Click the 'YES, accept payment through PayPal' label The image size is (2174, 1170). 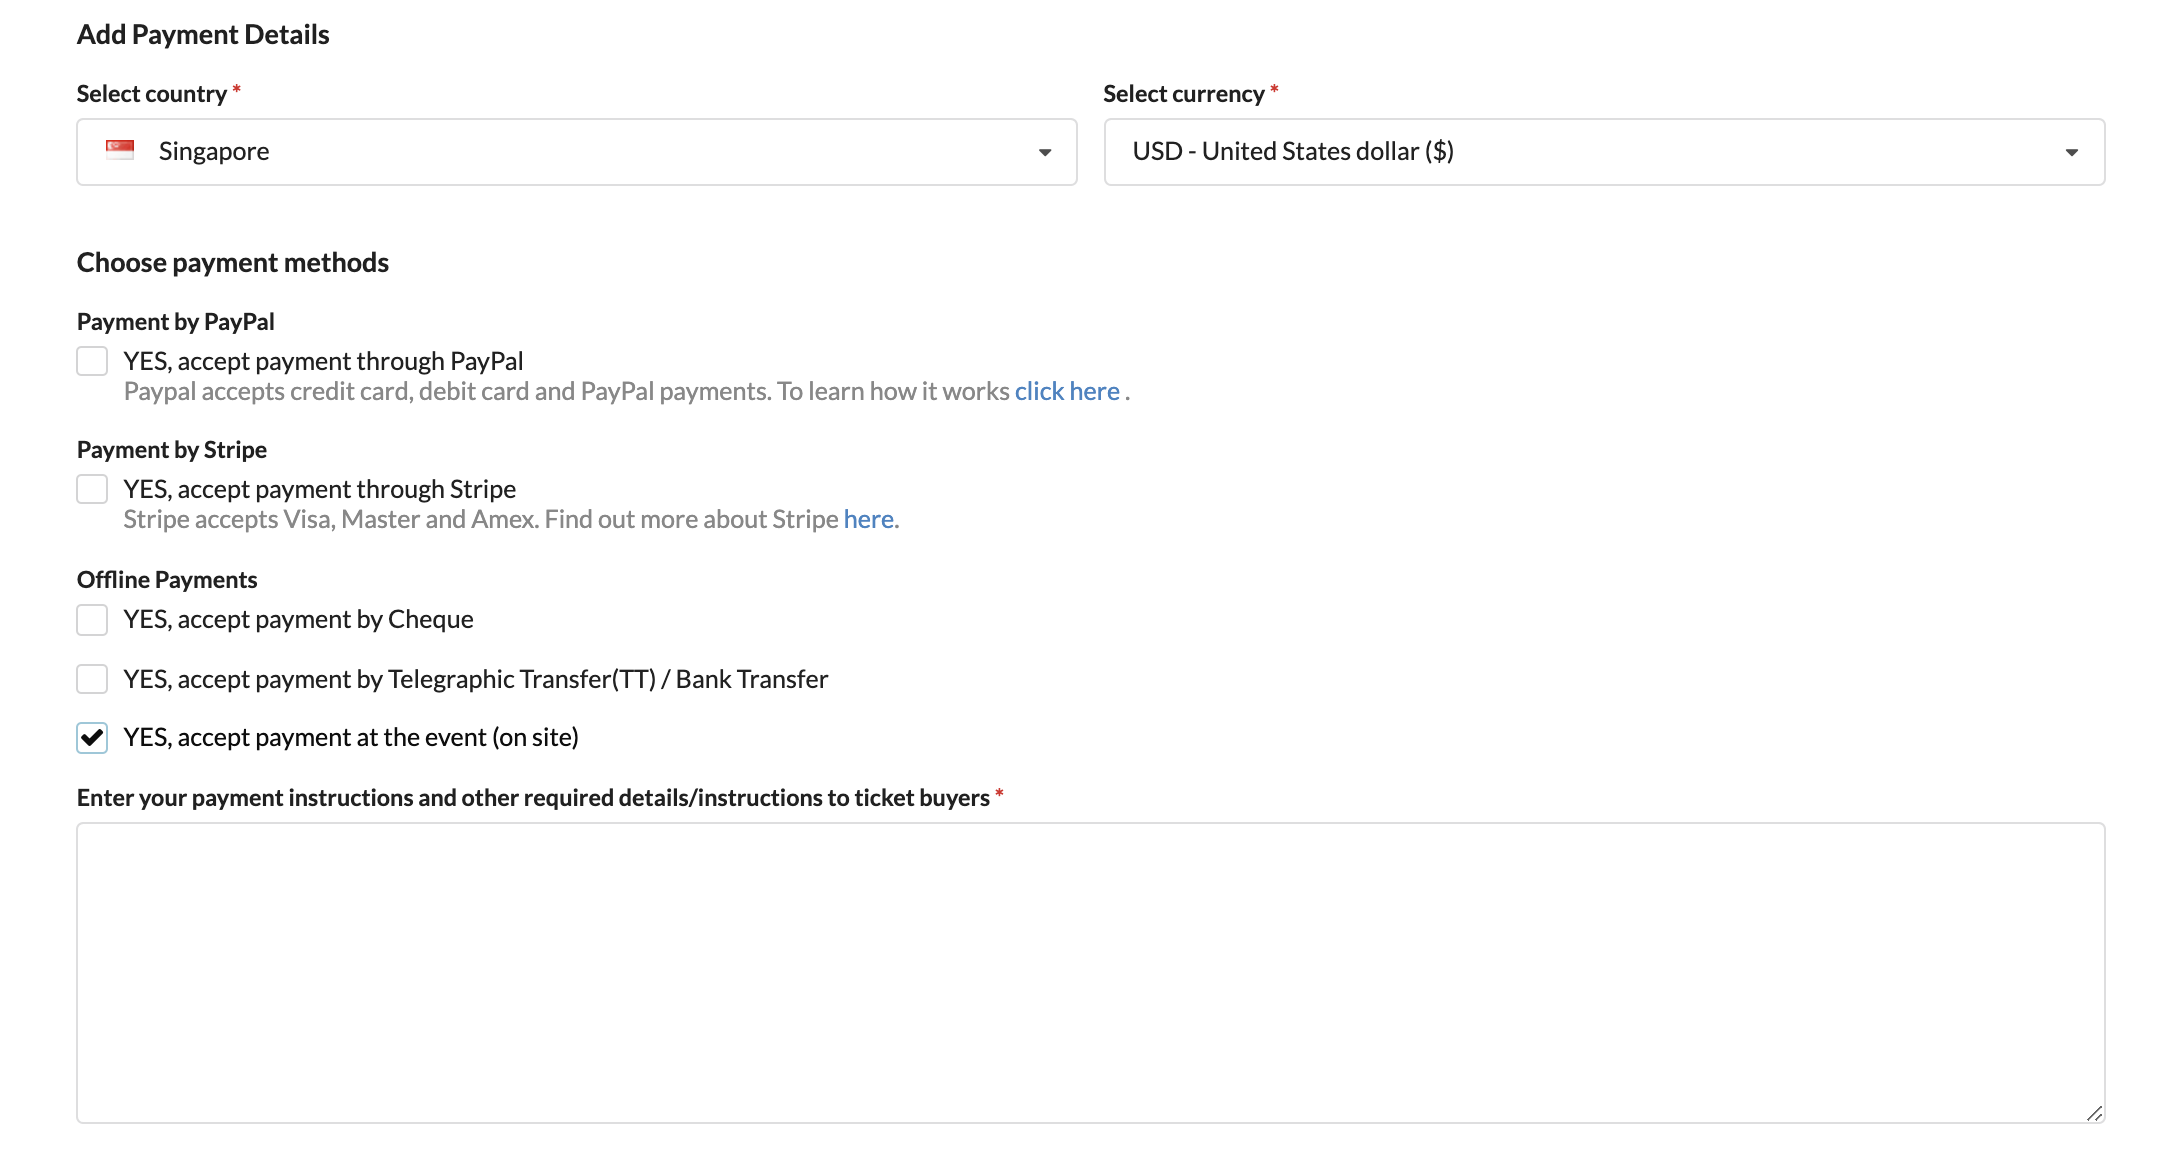click(x=323, y=361)
